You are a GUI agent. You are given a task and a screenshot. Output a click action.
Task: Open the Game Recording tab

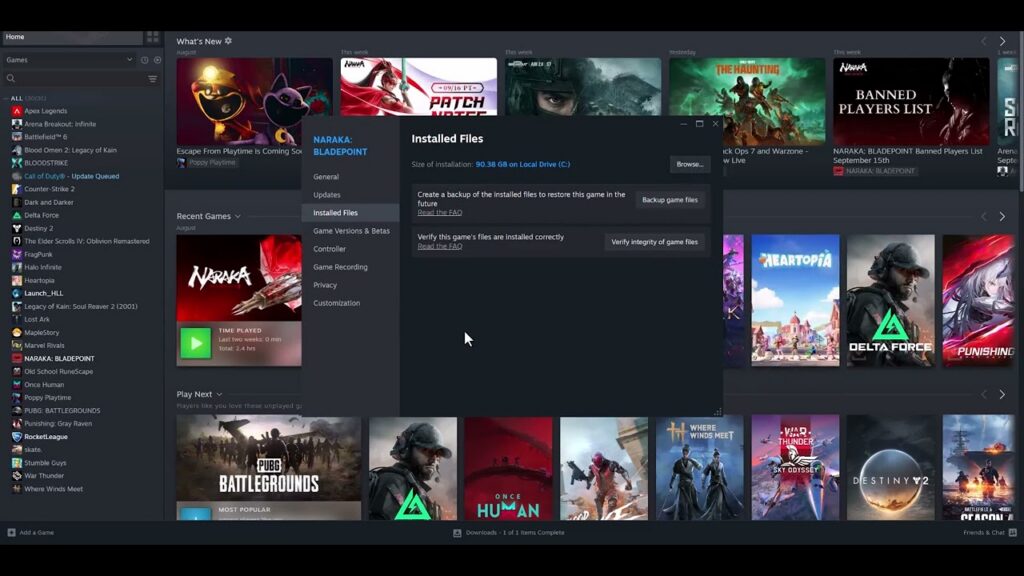point(340,267)
